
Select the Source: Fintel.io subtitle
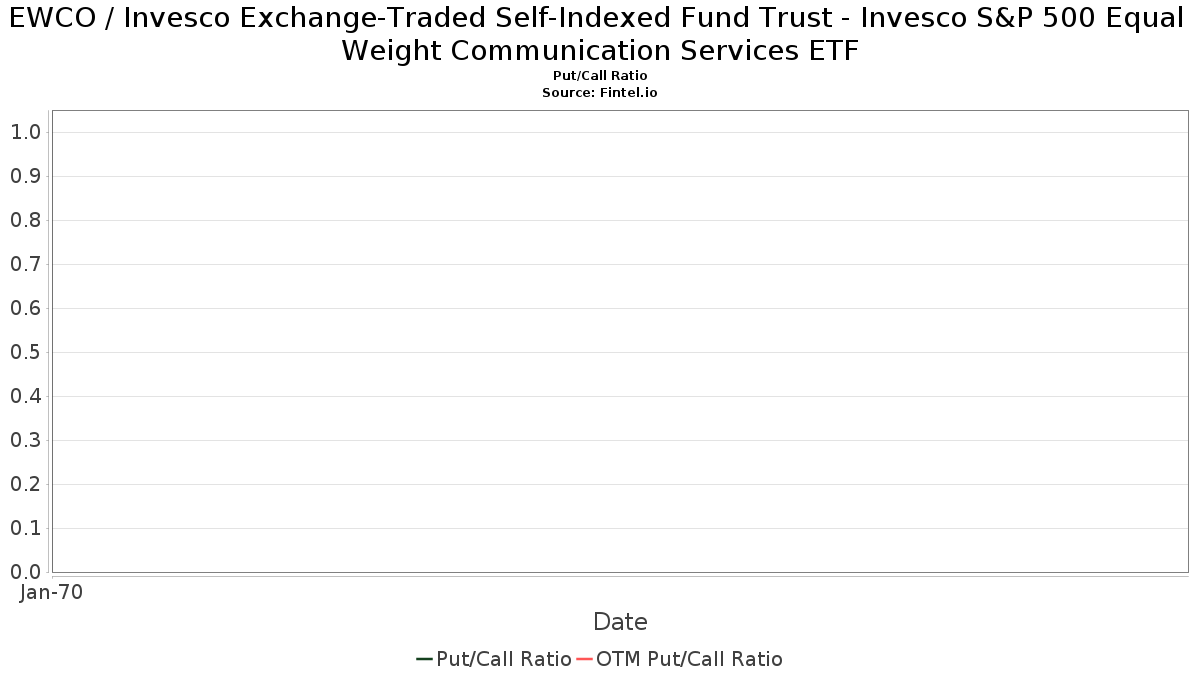click(x=600, y=92)
